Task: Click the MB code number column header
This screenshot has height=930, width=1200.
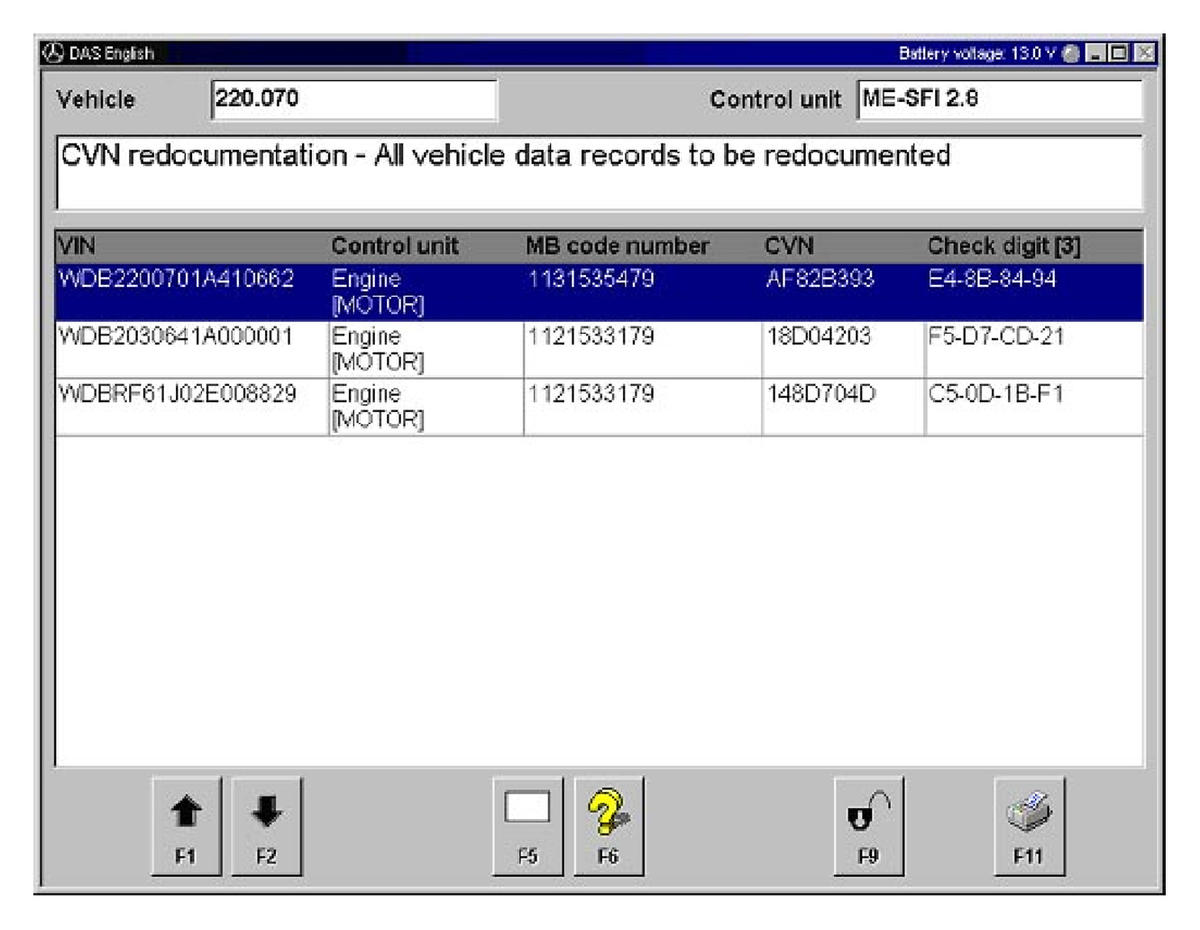Action: click(617, 246)
